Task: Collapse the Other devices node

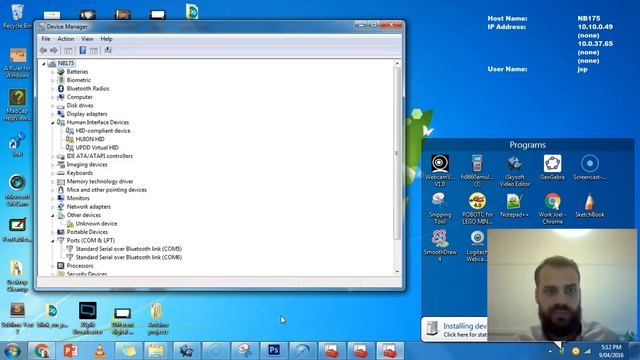Action: 53,215
